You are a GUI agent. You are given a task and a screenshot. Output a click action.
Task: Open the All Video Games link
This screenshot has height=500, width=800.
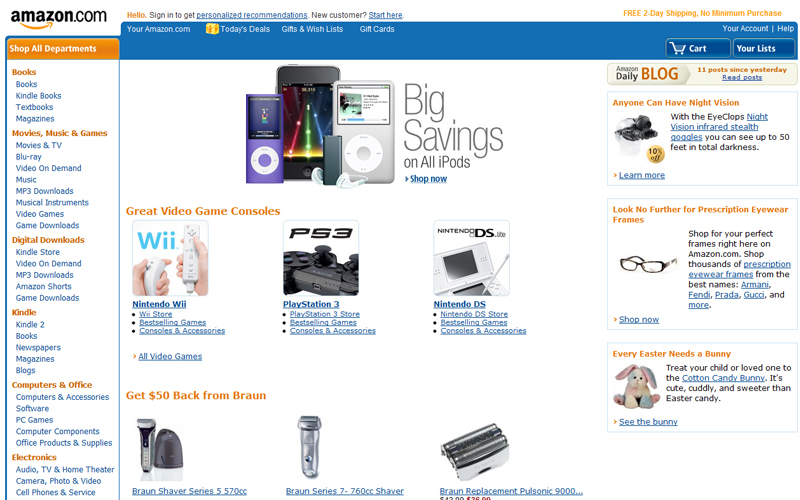170,356
